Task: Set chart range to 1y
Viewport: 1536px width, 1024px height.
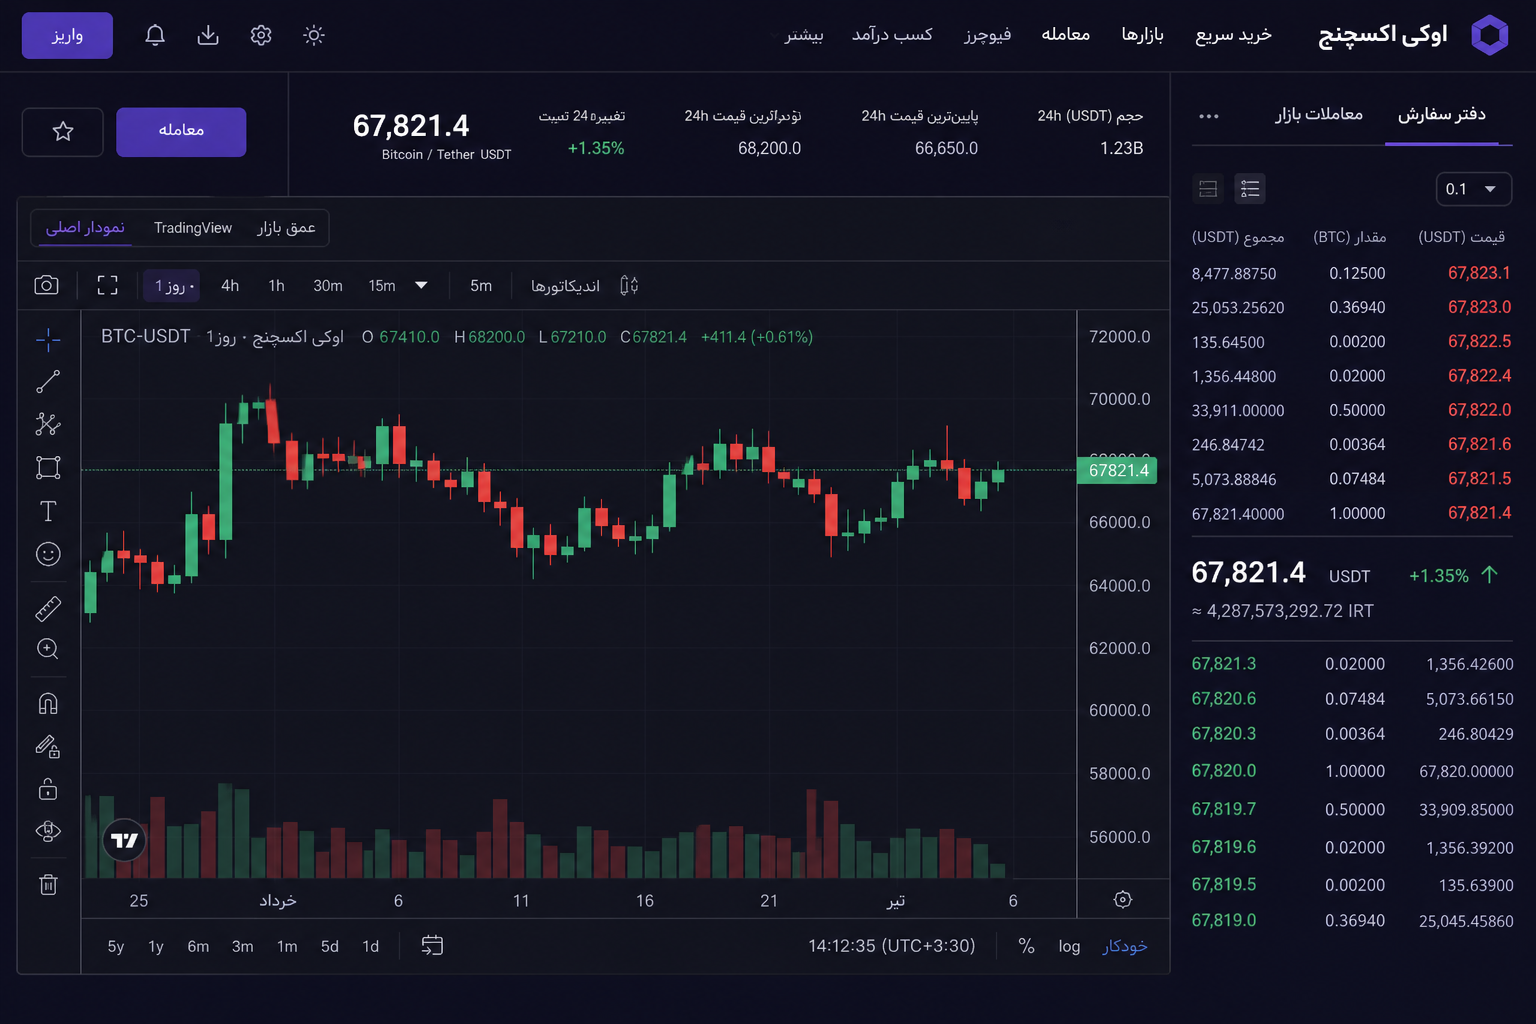Action: coord(156,946)
